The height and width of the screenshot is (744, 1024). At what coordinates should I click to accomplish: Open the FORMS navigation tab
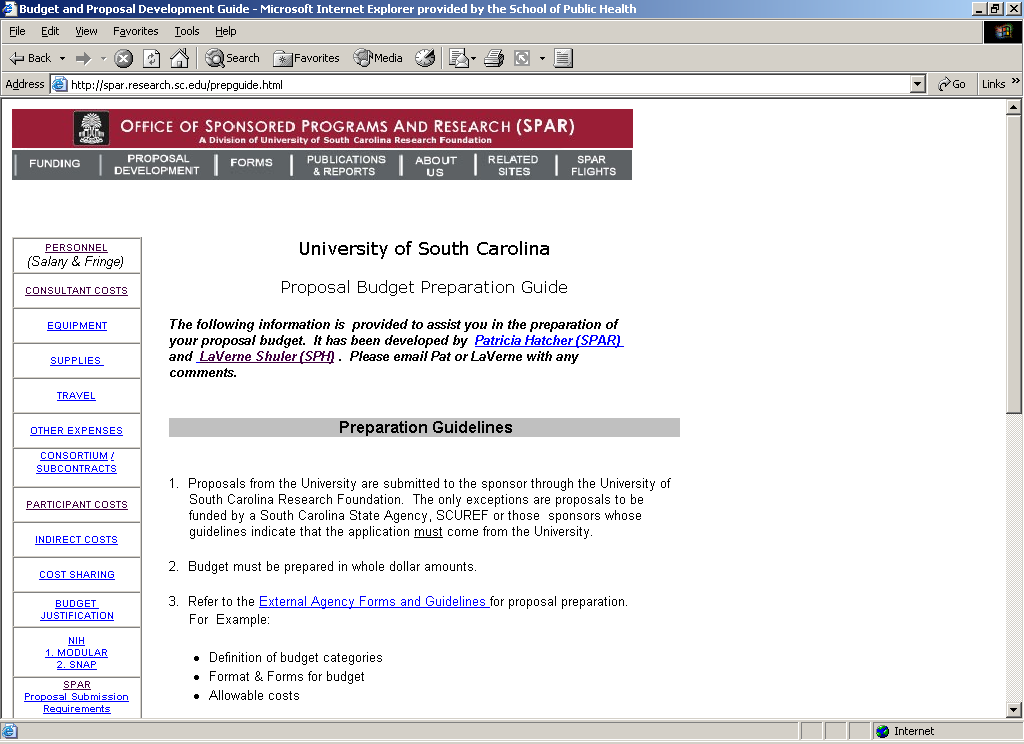[251, 164]
